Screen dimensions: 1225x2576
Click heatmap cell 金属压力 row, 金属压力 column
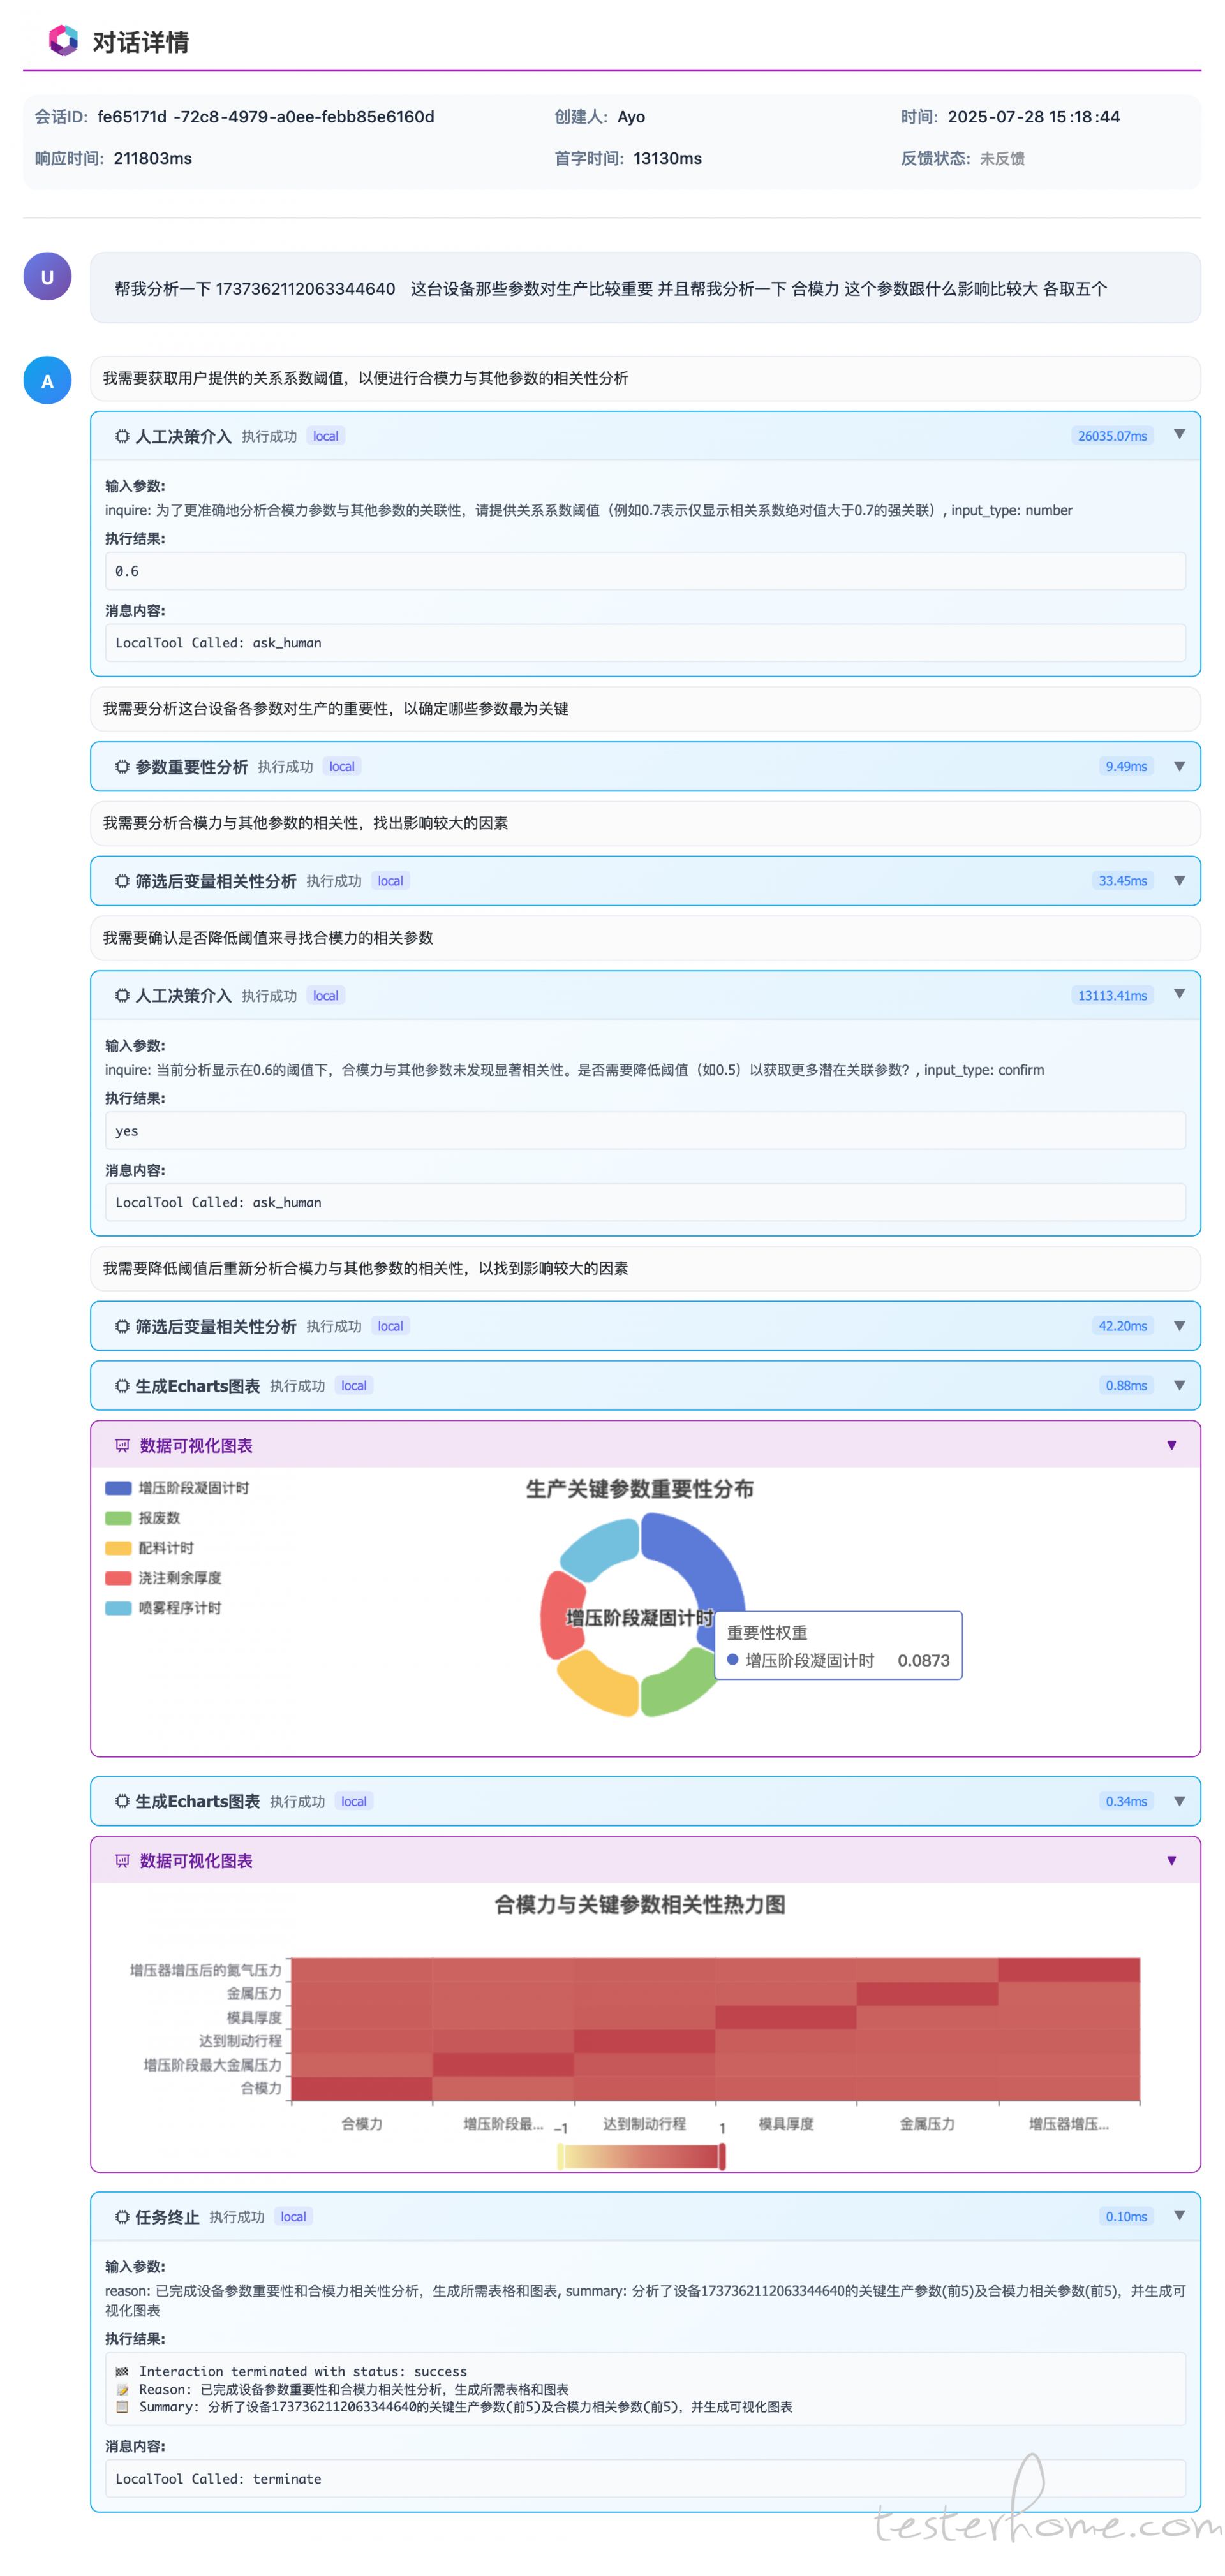coord(927,1994)
